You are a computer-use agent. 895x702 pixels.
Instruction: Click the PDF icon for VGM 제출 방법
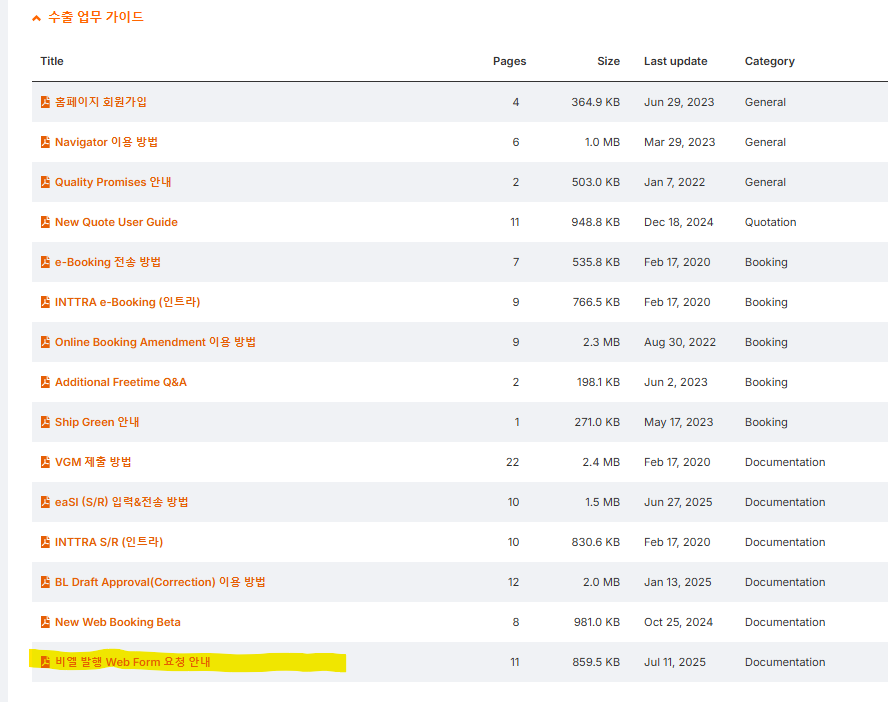45,461
